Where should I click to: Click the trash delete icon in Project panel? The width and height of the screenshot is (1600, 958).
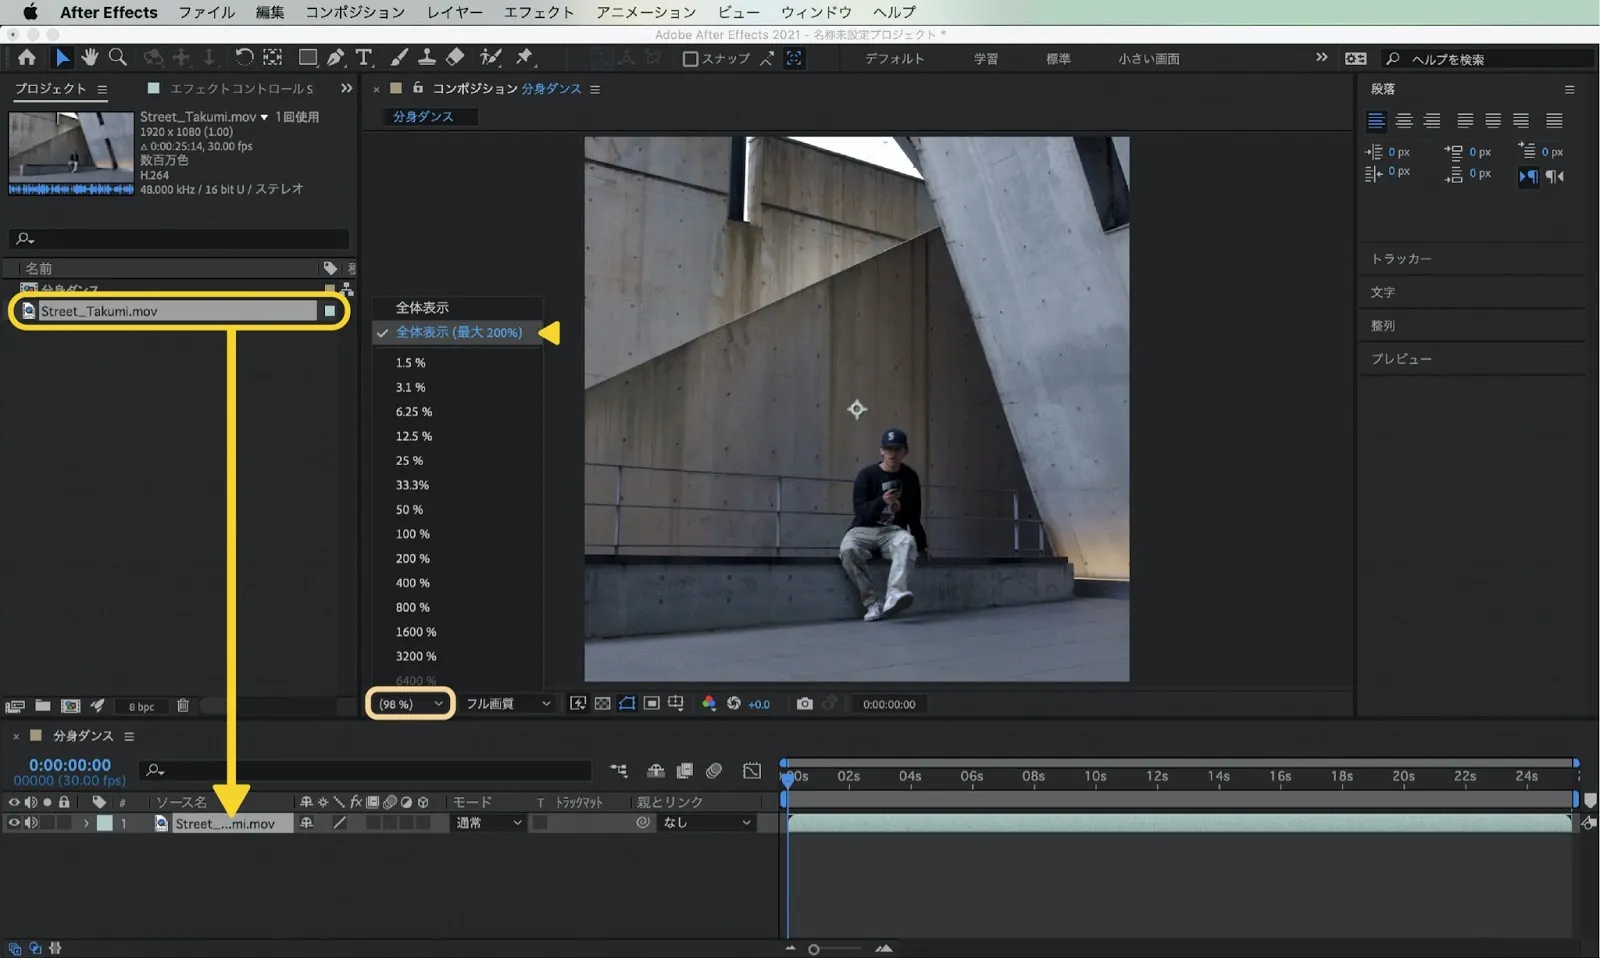click(183, 705)
